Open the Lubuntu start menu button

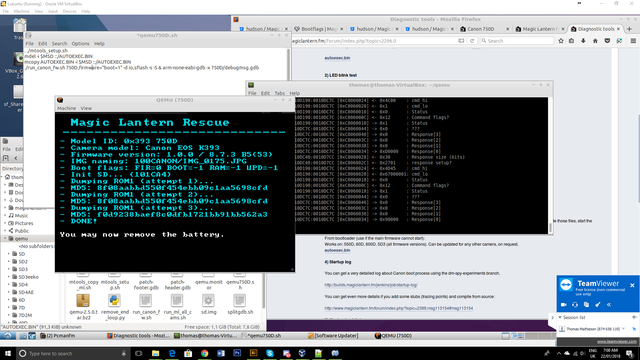coord(8,336)
